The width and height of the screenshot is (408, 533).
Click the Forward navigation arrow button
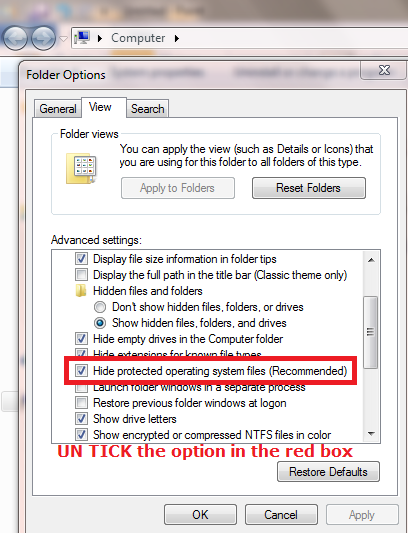[x=43, y=38]
